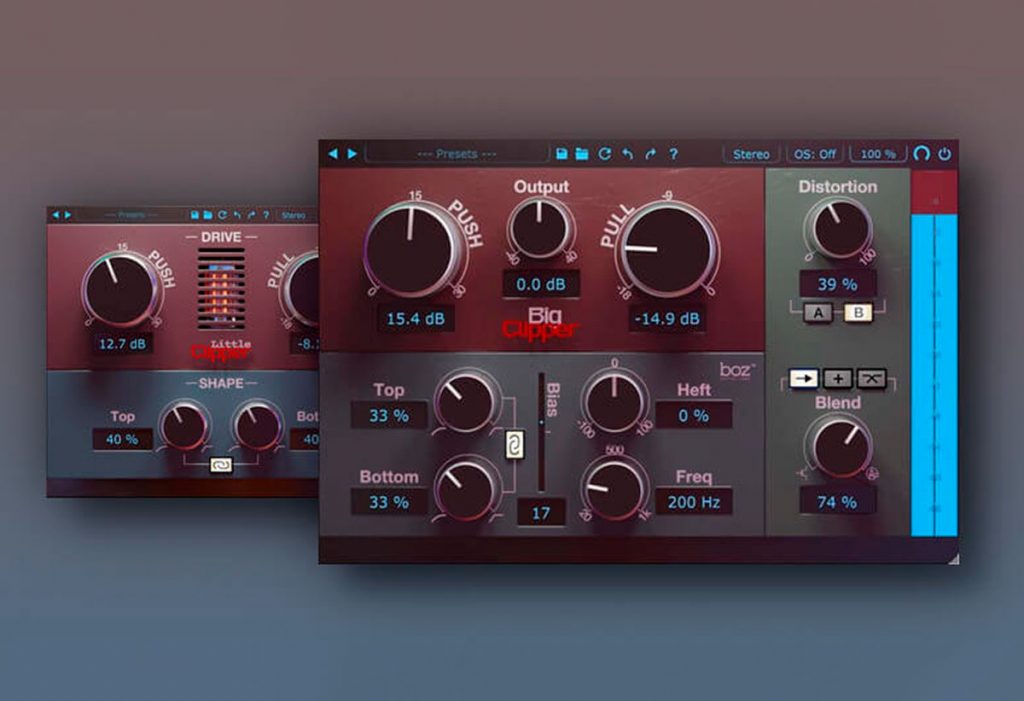Click the Little Clipper Top shape knob
The width and height of the screenshot is (1024, 701).
tap(184, 426)
